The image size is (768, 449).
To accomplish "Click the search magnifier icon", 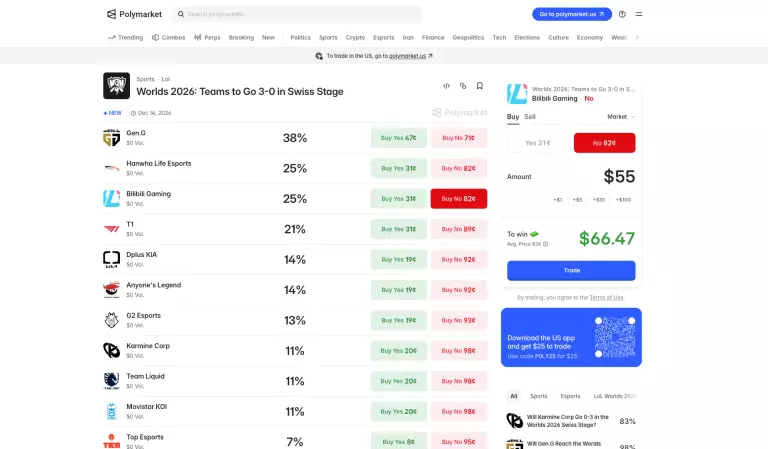I will tap(181, 14).
